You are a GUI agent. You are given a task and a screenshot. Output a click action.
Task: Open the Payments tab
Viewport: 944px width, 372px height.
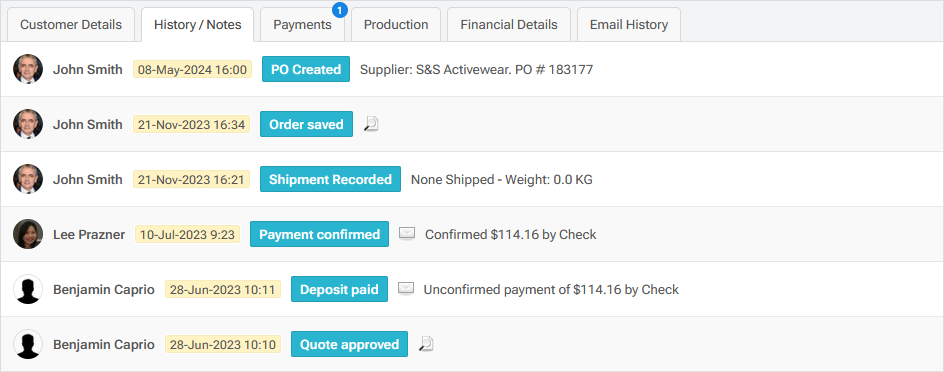click(x=302, y=25)
